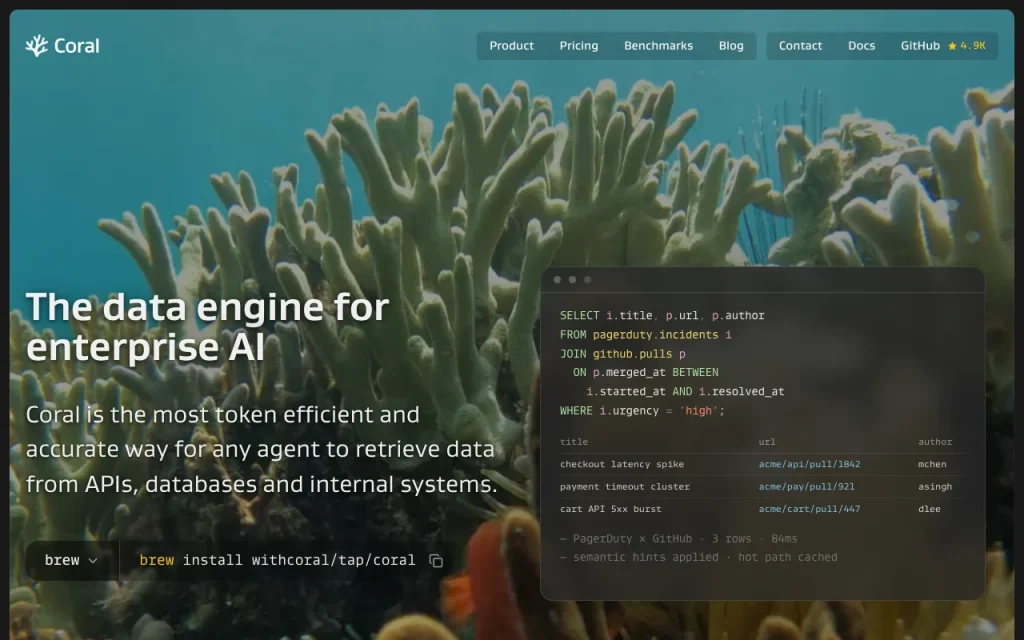Click the headline 'The data engine for enterprise AI'
This screenshot has height=640, width=1024.
tap(207, 327)
